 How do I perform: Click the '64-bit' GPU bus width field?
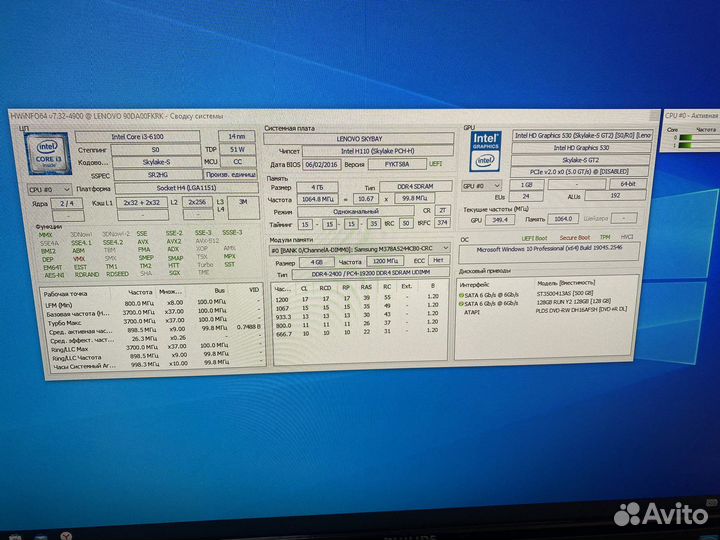tap(628, 184)
